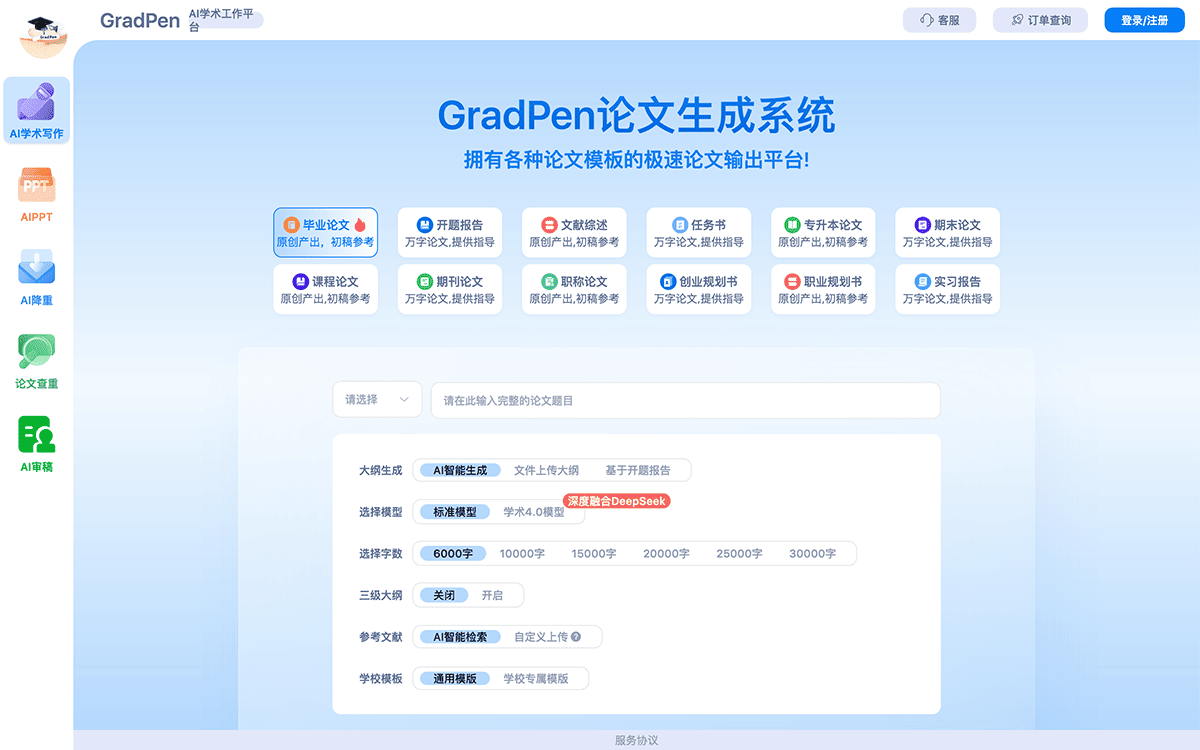This screenshot has width=1200, height=750.
Task: Click the 文献综述 card icon
Action: 548,224
